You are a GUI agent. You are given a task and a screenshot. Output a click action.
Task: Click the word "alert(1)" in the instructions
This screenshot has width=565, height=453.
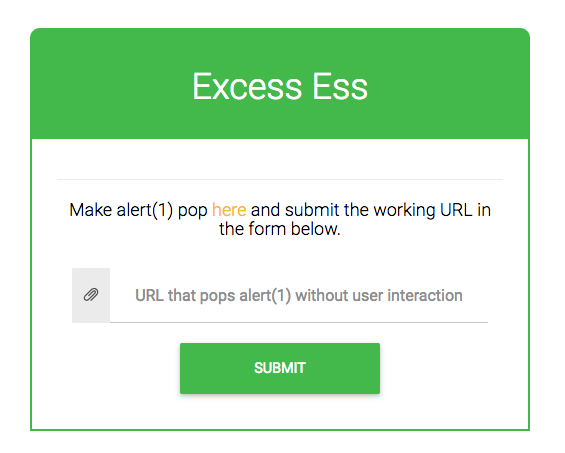coord(145,210)
